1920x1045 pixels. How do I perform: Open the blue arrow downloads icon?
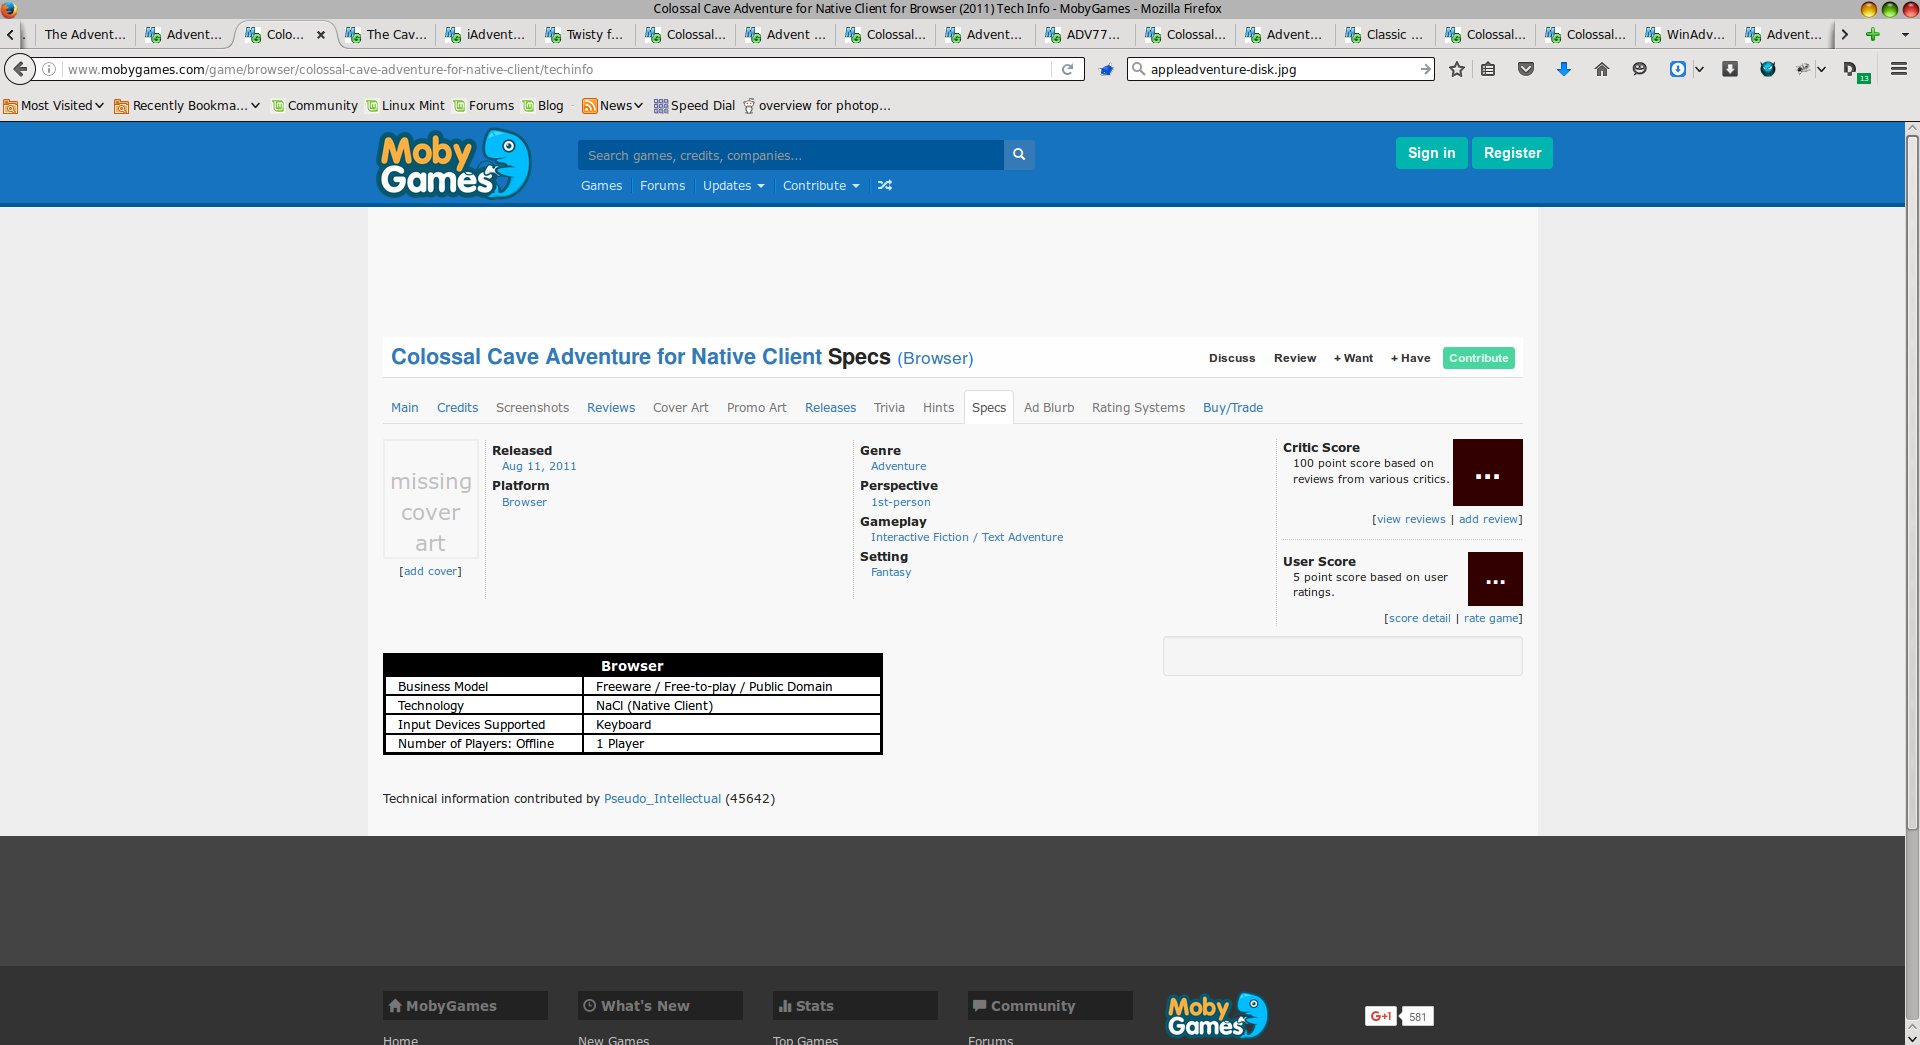pyautogui.click(x=1564, y=69)
